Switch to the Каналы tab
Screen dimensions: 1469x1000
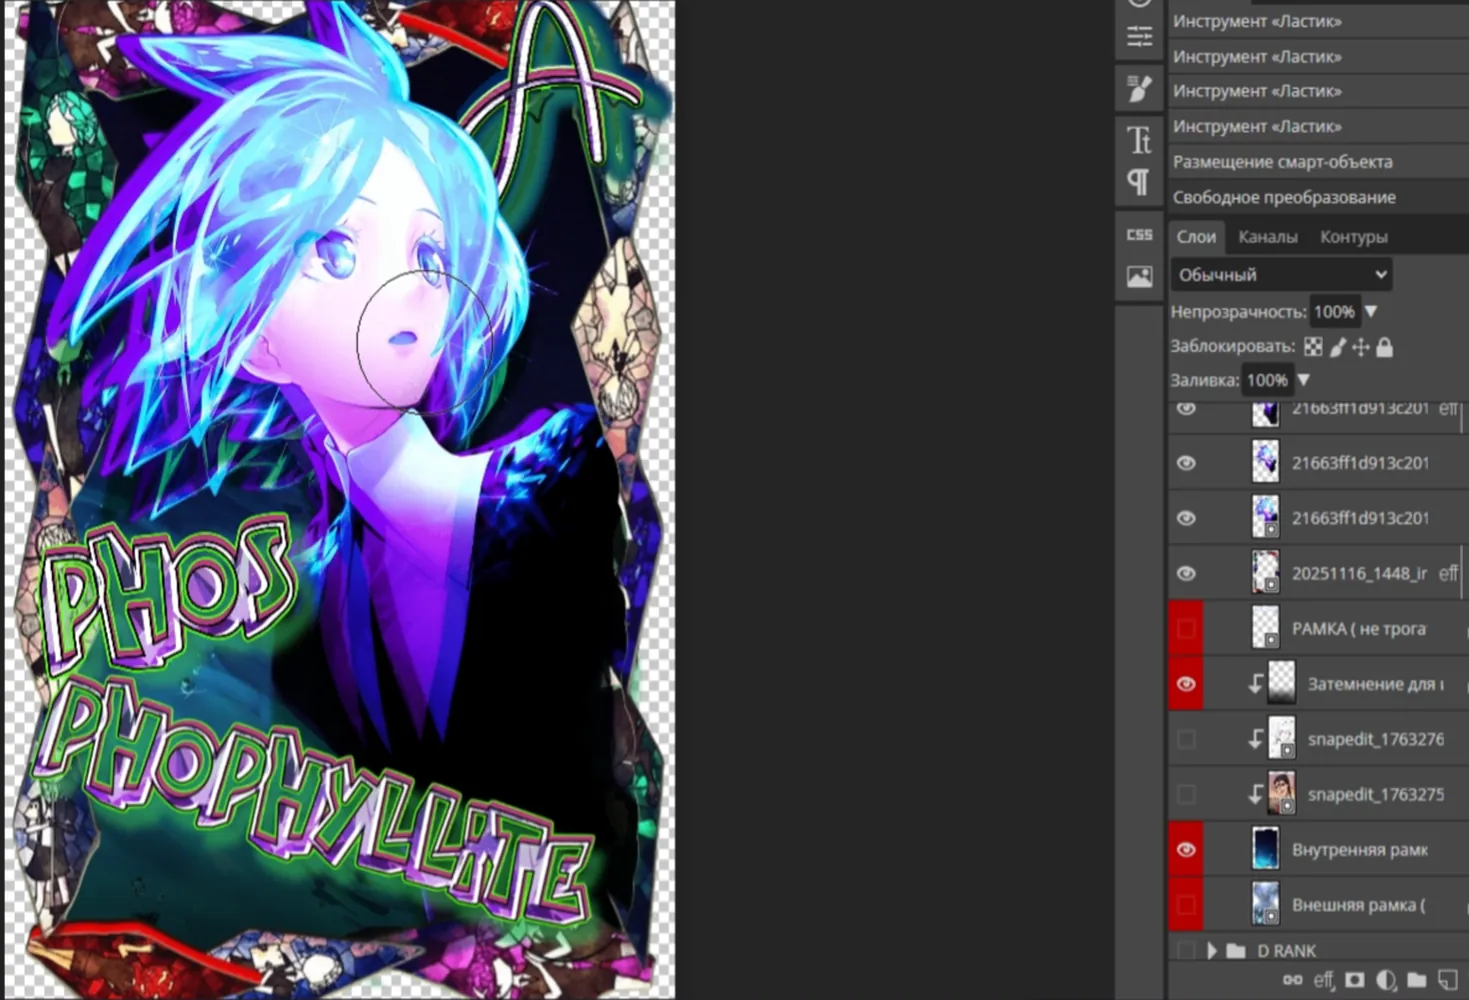pyautogui.click(x=1268, y=237)
